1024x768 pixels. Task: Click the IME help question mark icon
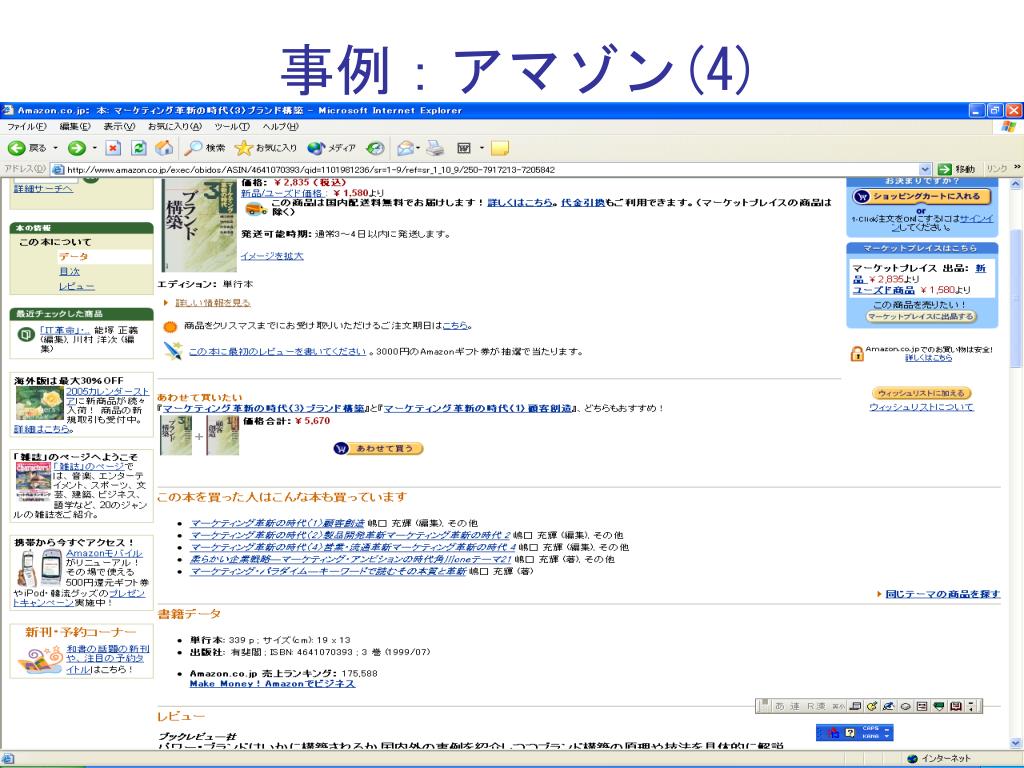coord(850,733)
